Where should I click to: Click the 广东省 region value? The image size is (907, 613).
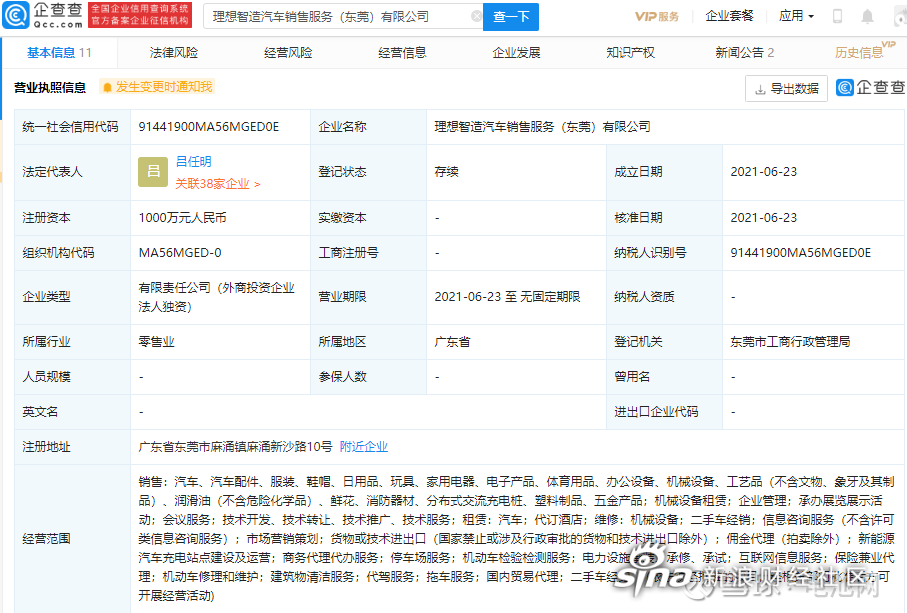pos(452,342)
